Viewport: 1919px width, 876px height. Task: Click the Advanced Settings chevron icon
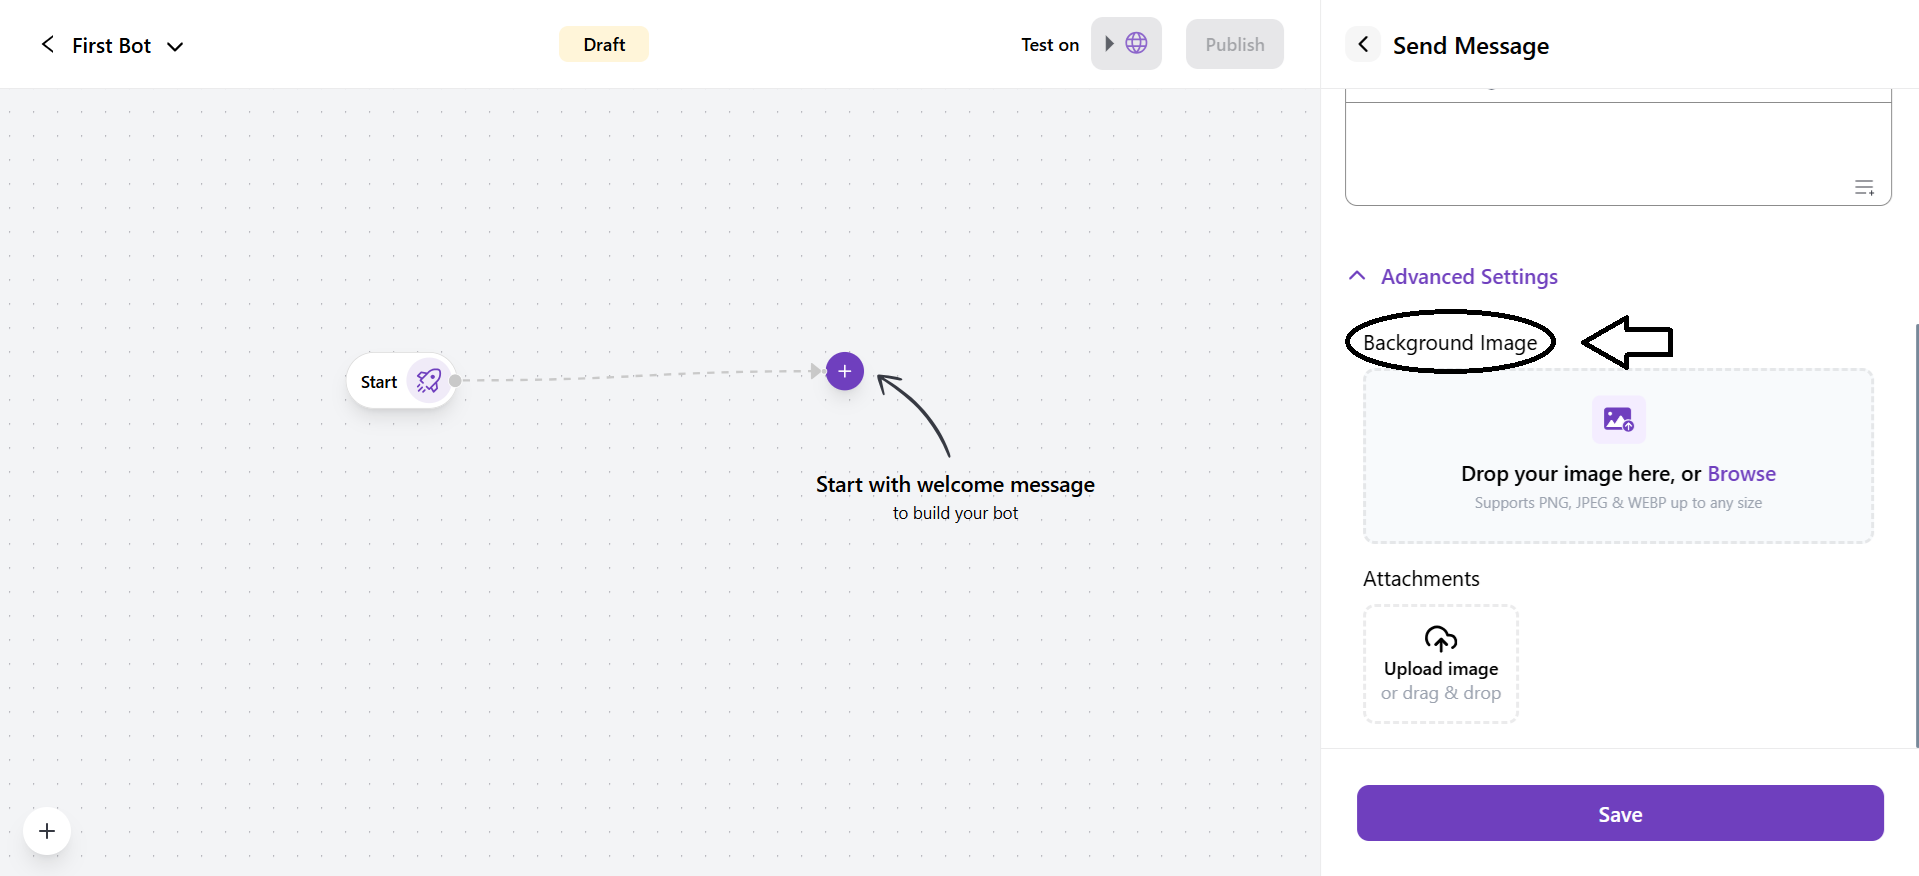(1357, 276)
